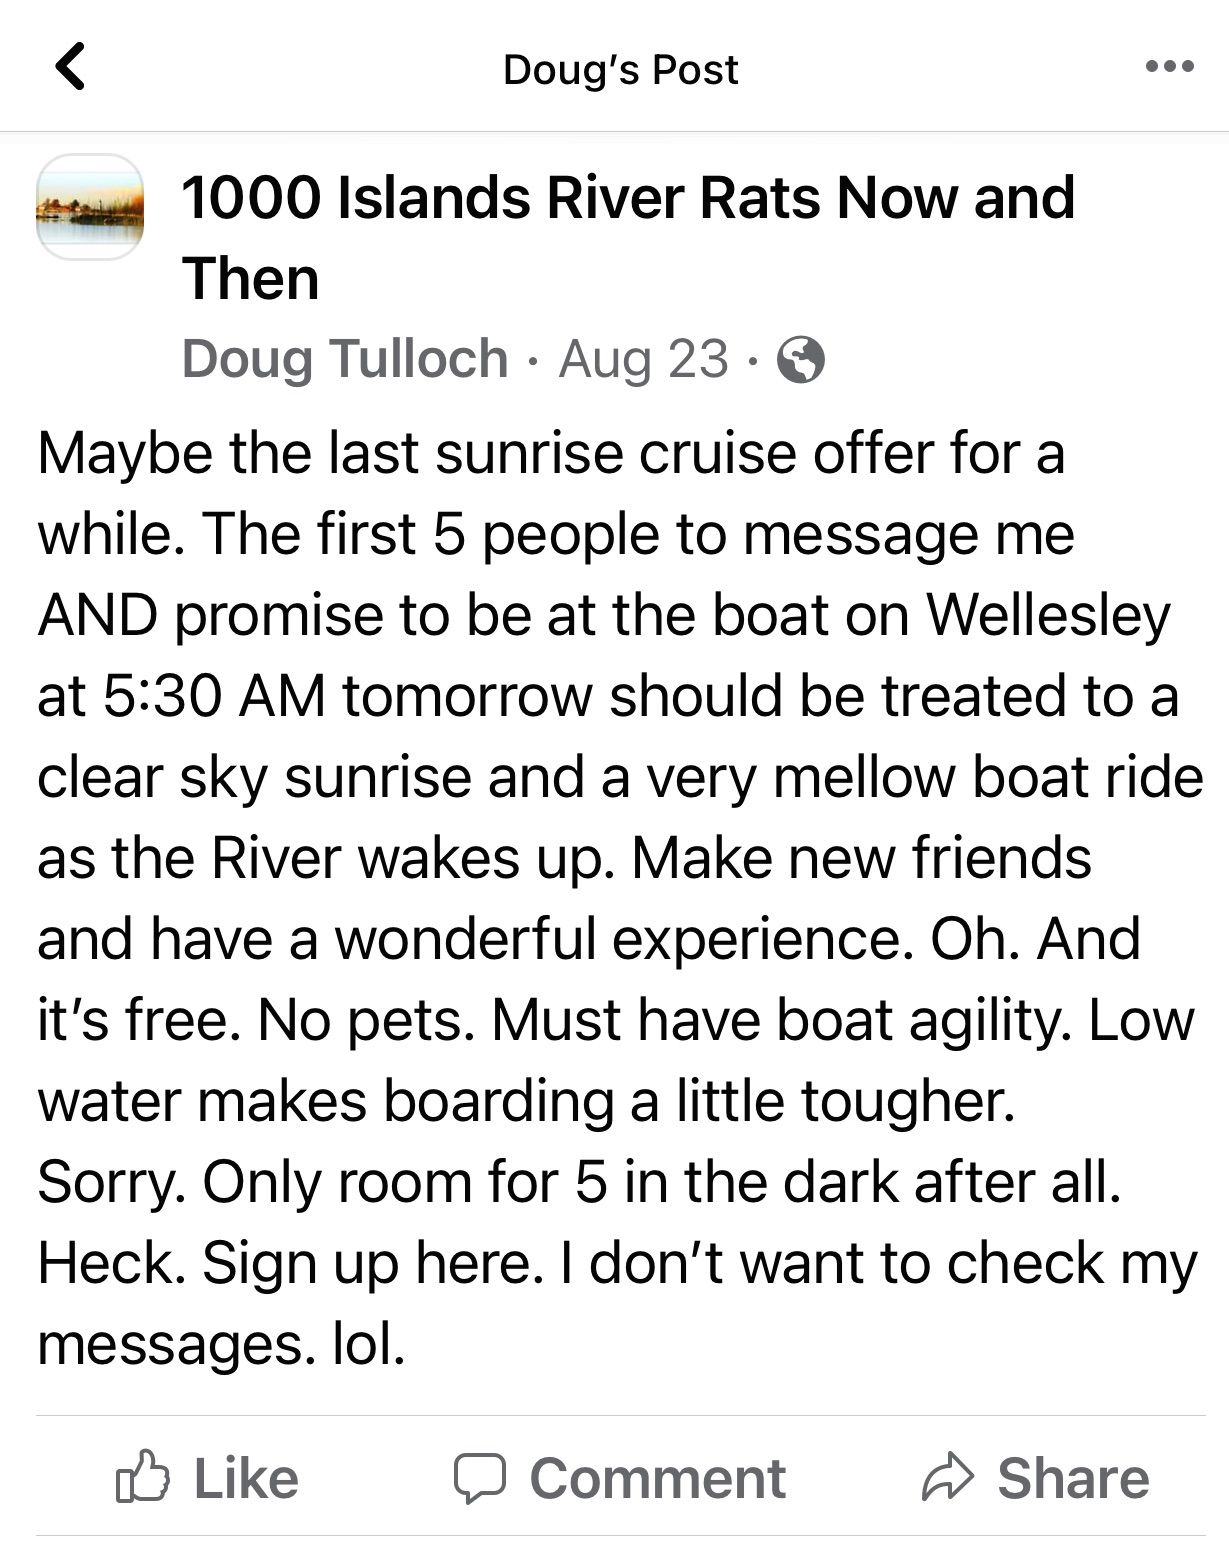
Task: Choose the Share label under the post
Action: [x=1073, y=1478]
